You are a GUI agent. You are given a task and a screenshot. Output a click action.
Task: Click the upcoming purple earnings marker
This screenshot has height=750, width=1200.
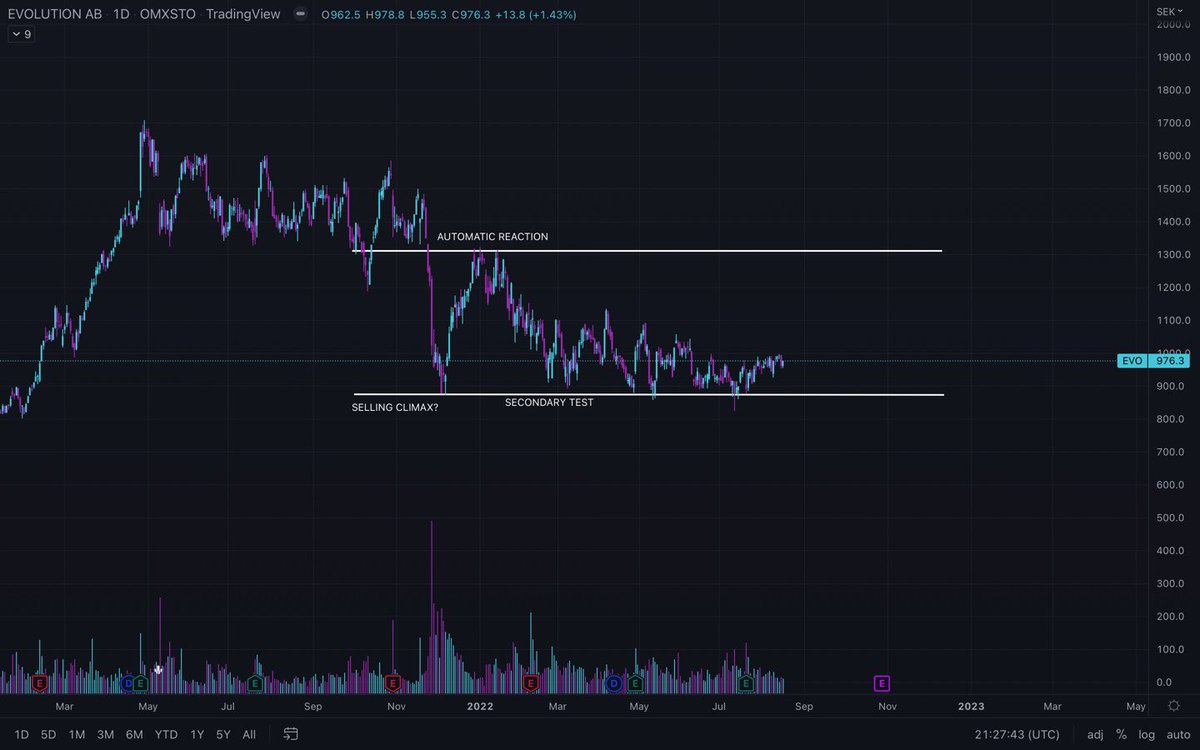tap(882, 683)
